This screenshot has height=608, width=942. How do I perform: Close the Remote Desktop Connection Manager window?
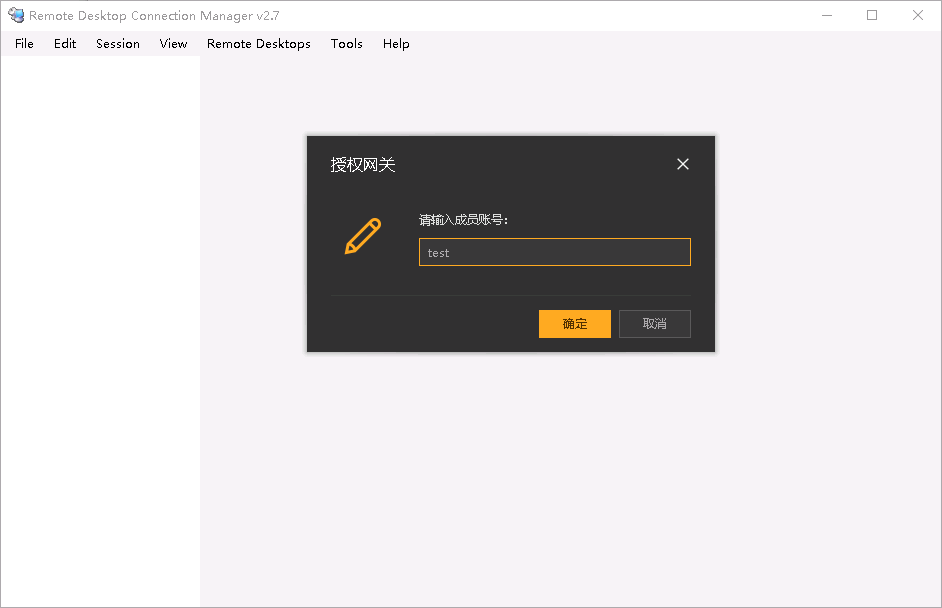click(917, 16)
